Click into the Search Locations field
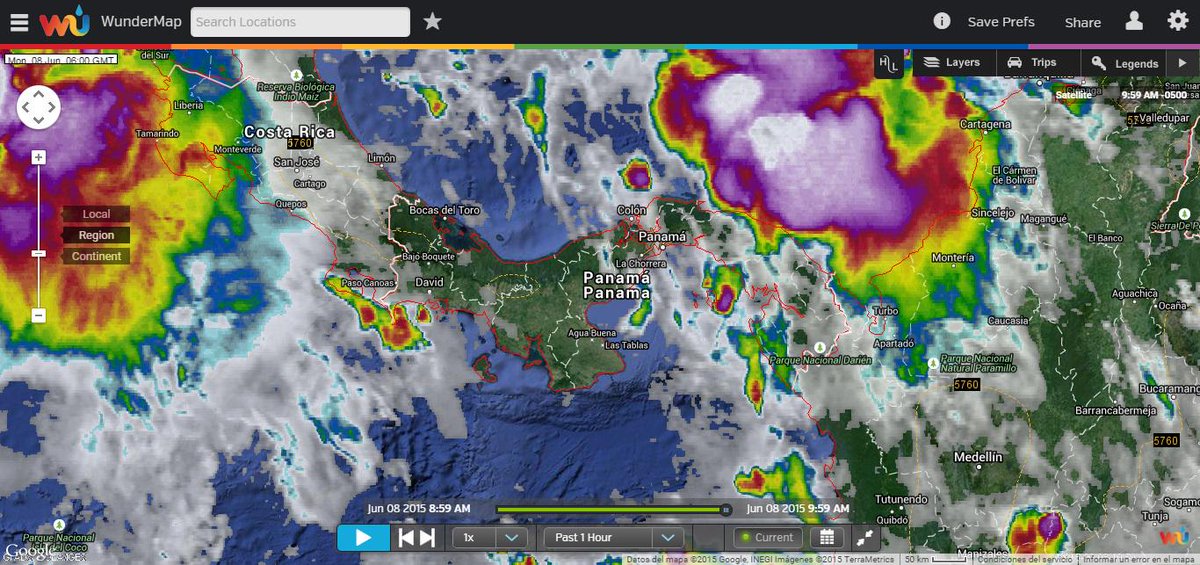Screen dimensions: 1200x565 pos(300,22)
